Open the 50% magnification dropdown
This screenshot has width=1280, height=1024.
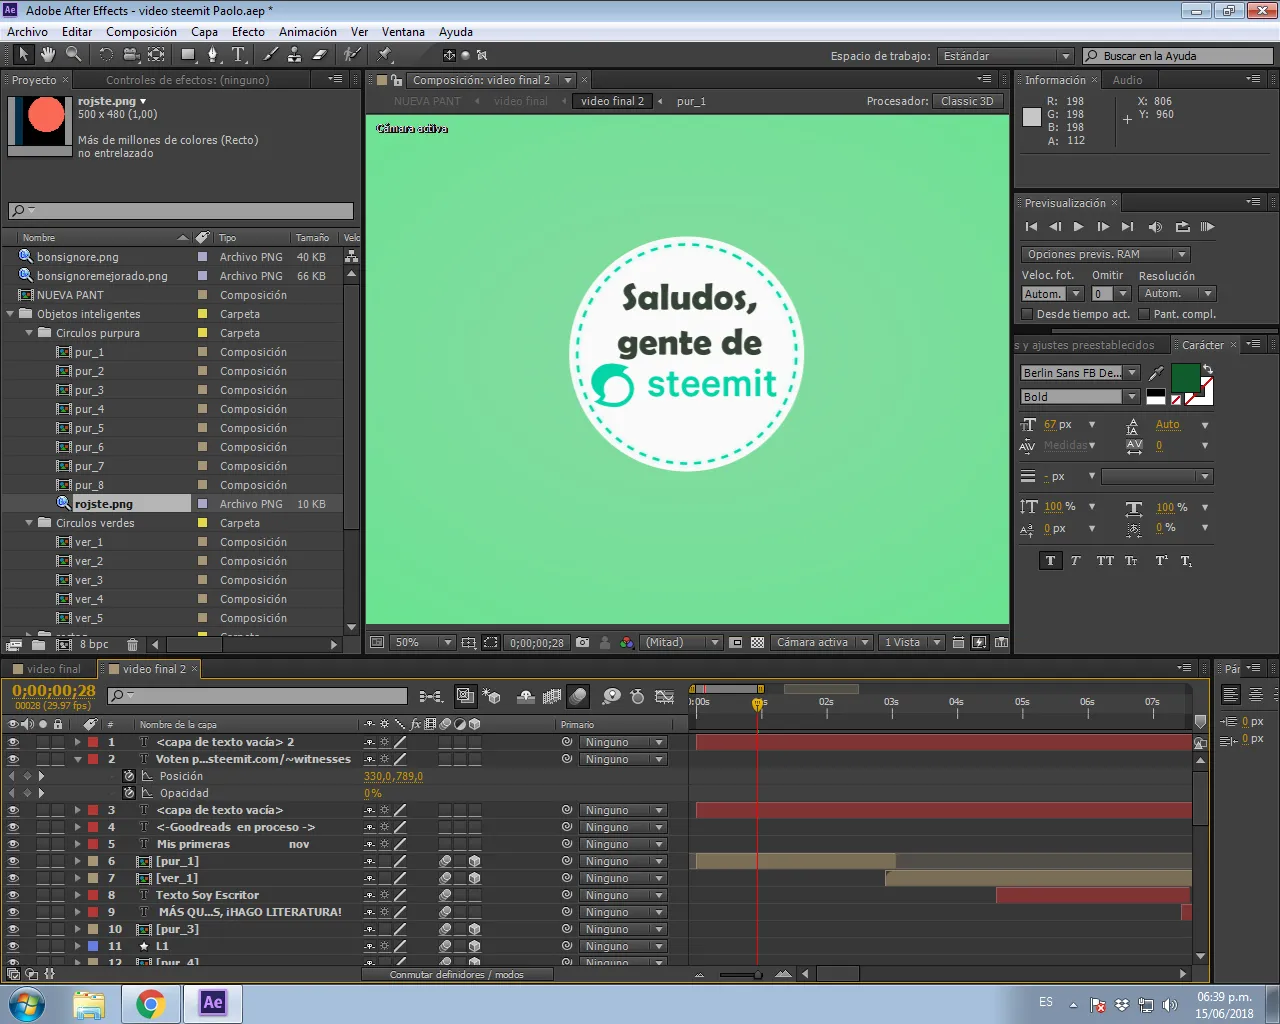pos(422,642)
